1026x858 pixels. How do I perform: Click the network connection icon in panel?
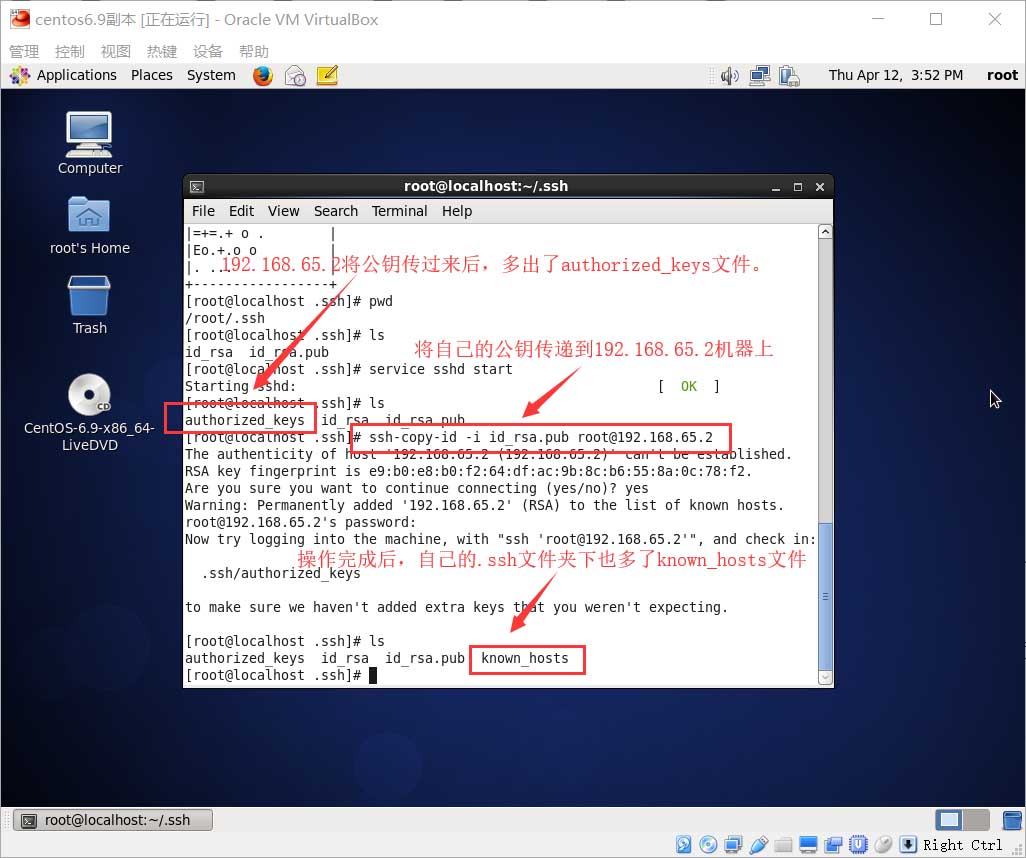pyautogui.click(x=760, y=75)
